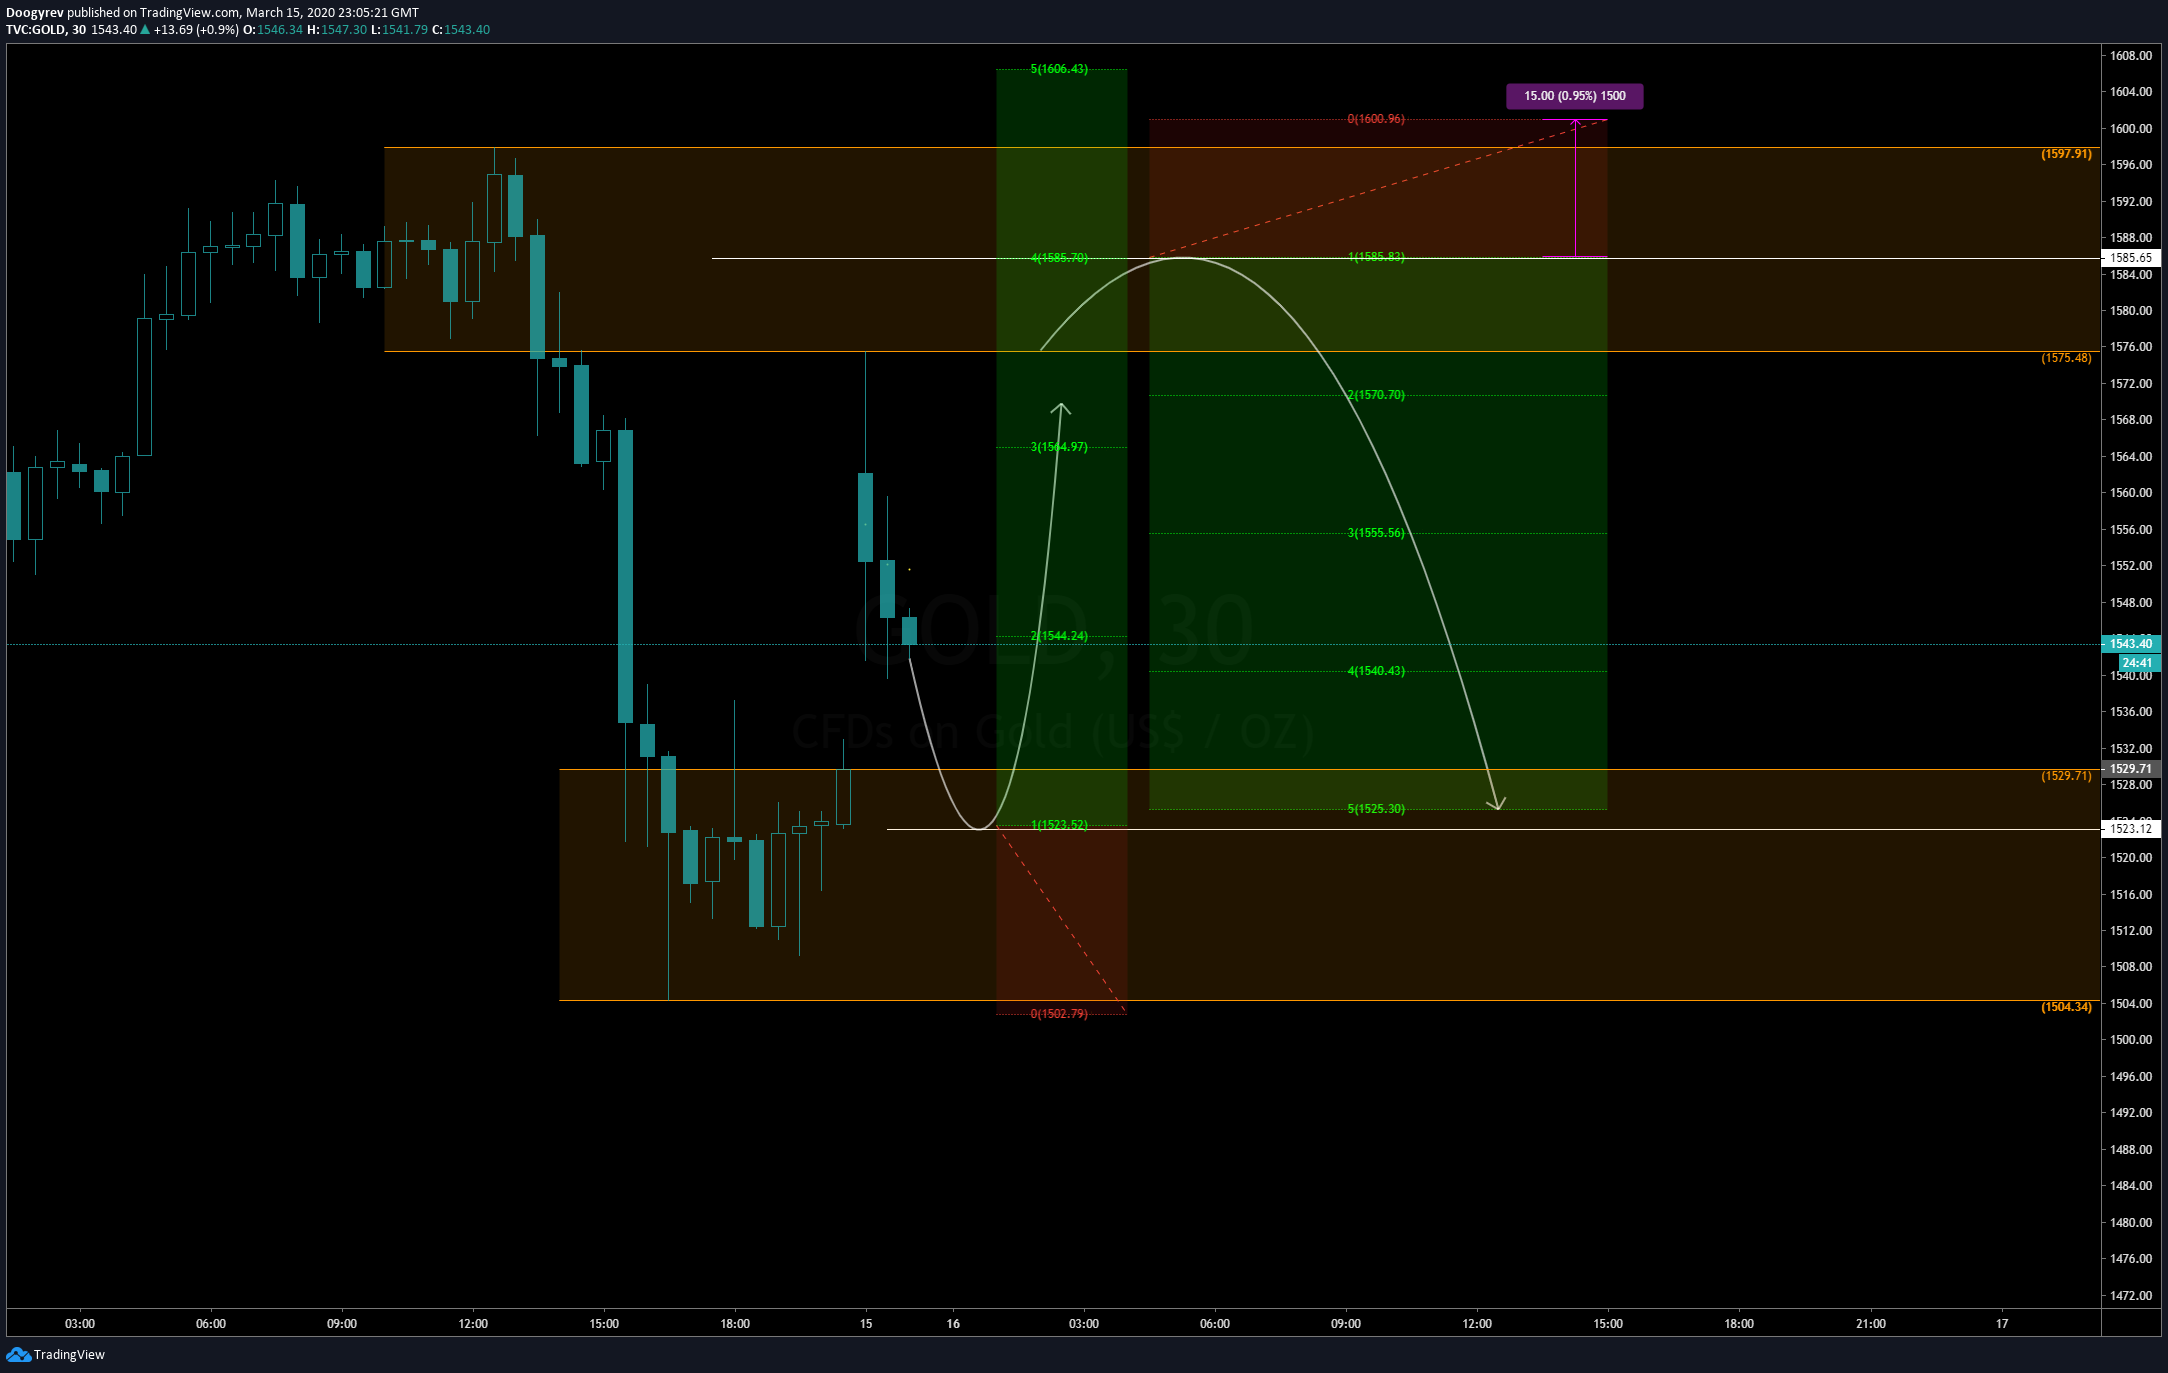This screenshot has height=1373, width=2168.
Task: Click the Fibonacci label 3(1555.56)
Action: point(1376,533)
